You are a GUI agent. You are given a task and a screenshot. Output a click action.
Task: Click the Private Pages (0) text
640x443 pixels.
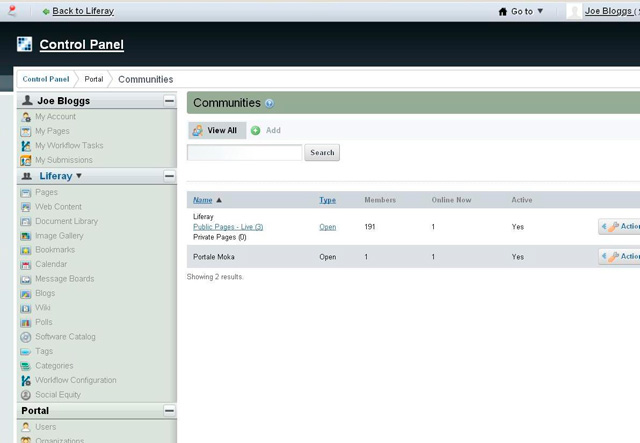[220, 237]
